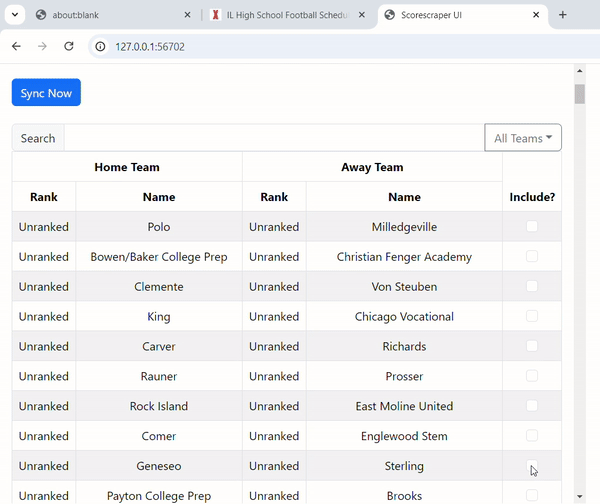Switch to IL High School Football Schedule tab
This screenshot has height=504, width=600.
(288, 15)
